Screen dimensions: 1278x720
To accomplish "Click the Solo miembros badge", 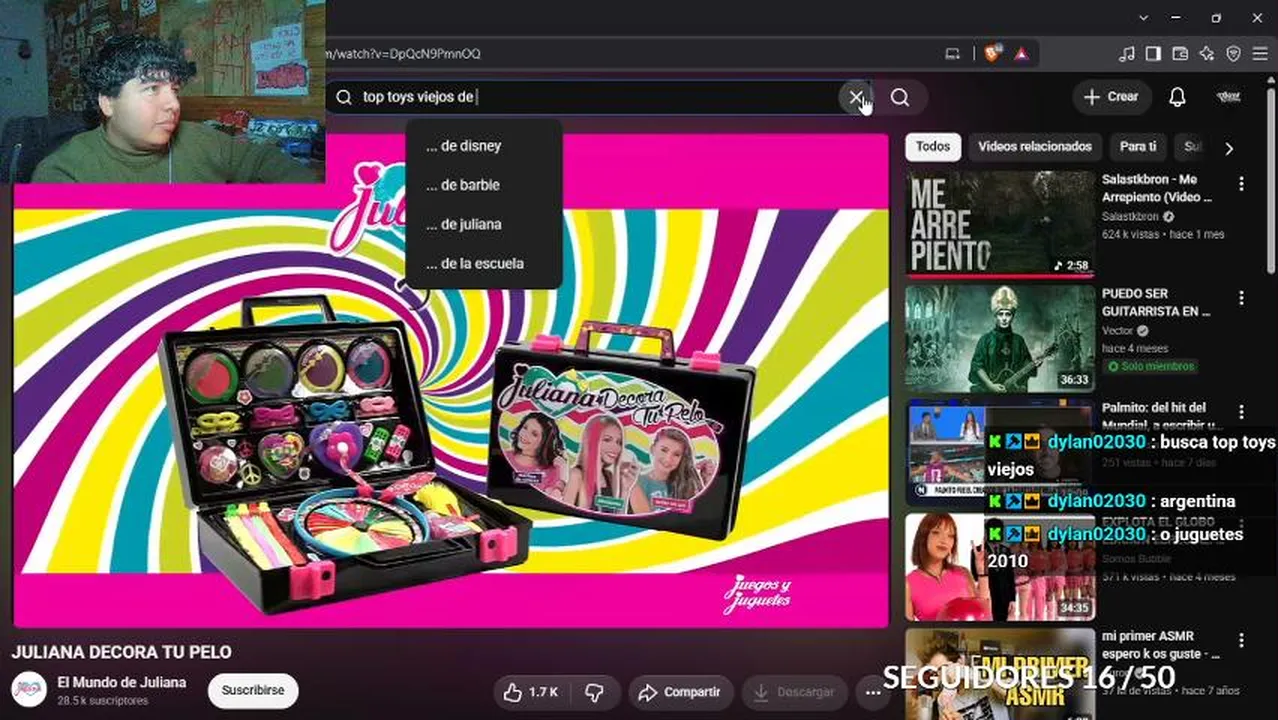I will [x=1150, y=366].
